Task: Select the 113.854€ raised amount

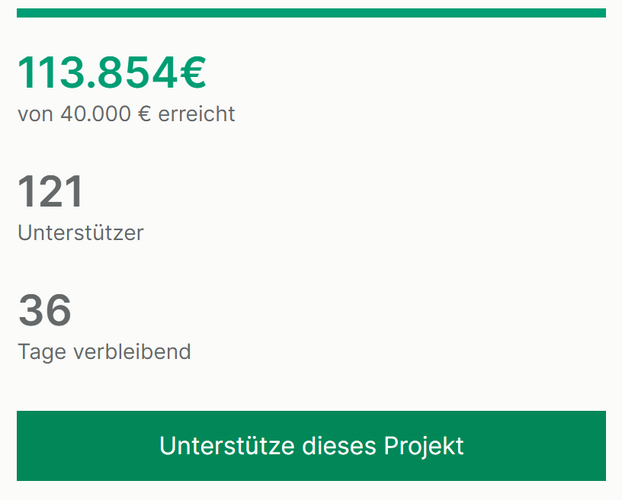Action: [x=112, y=73]
